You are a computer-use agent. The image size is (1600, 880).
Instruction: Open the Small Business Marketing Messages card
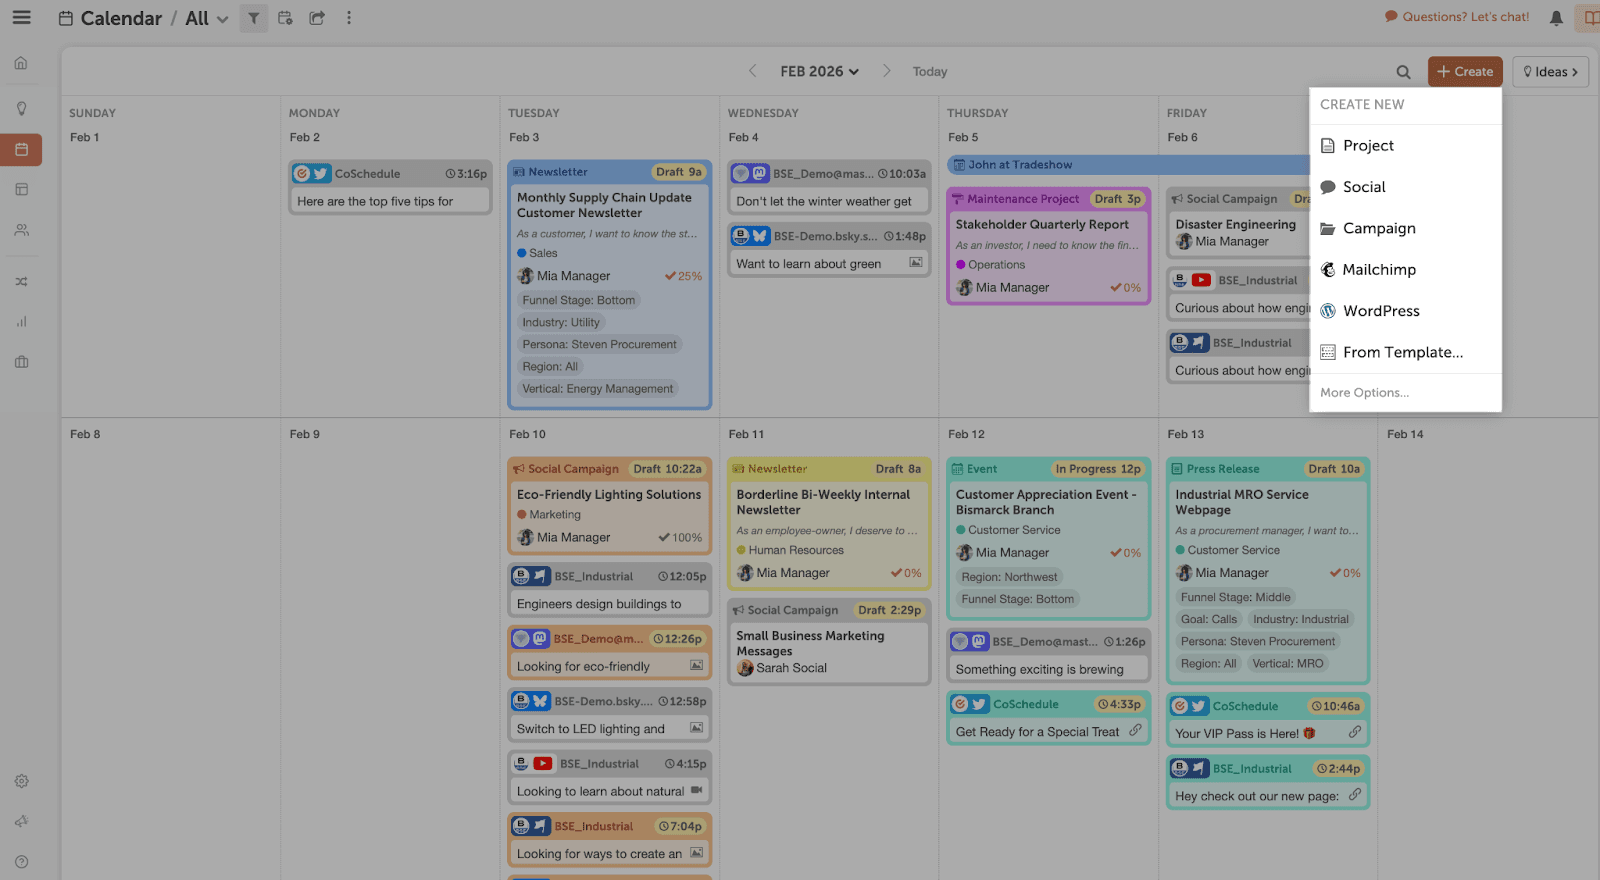click(x=829, y=641)
